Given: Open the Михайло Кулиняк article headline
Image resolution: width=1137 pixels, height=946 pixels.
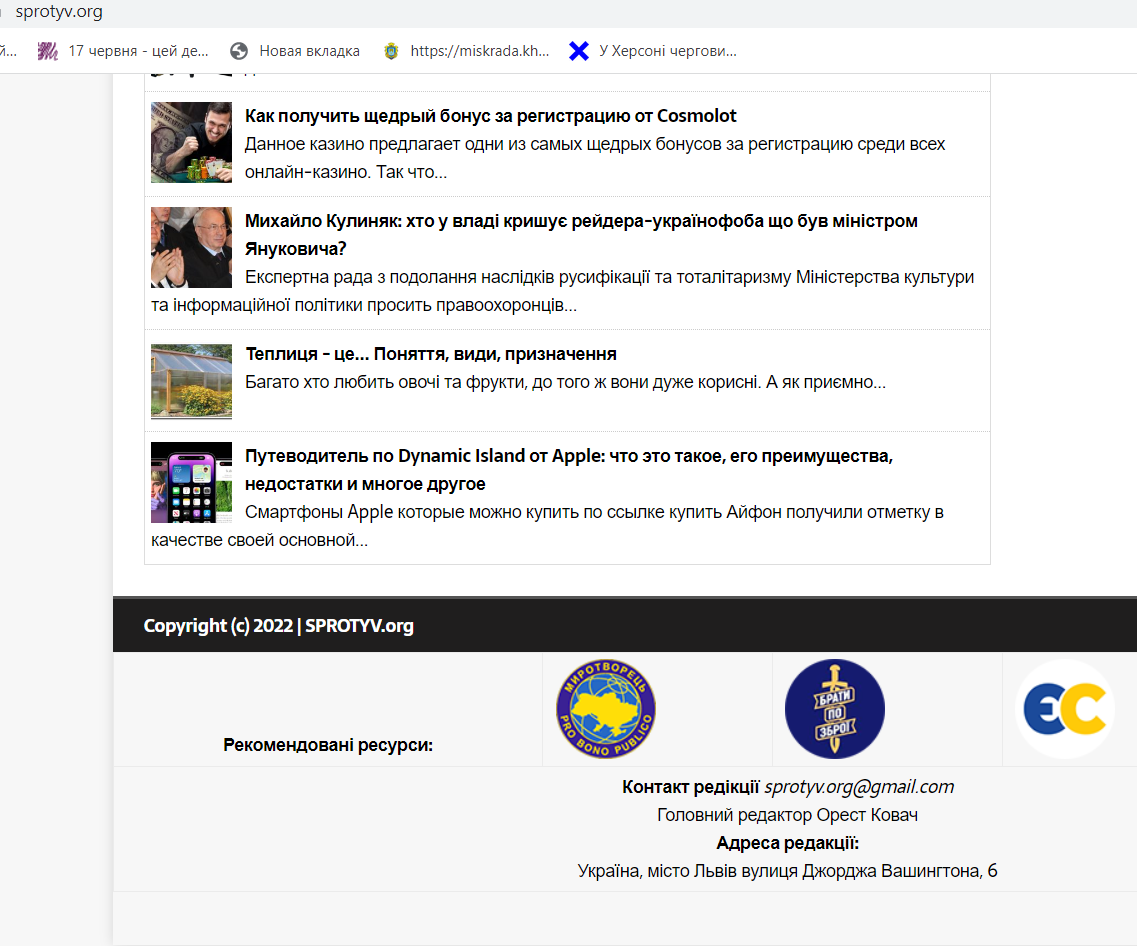Looking at the screenshot, I should click(581, 221).
